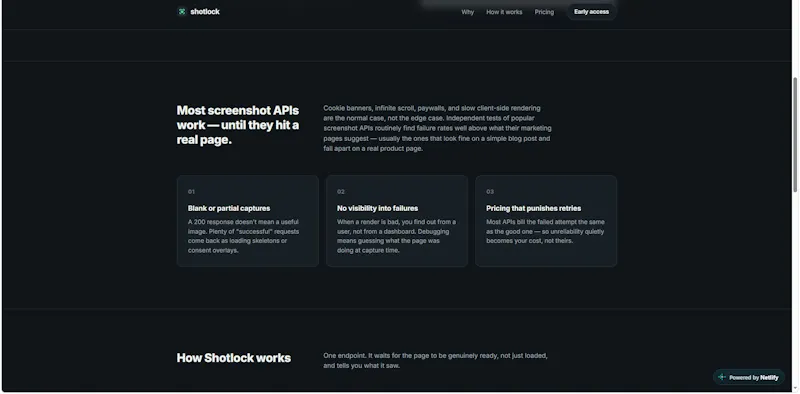The image size is (800, 394).
Task: Click the text beginning One endpoint. It waits
Action: [435, 360]
